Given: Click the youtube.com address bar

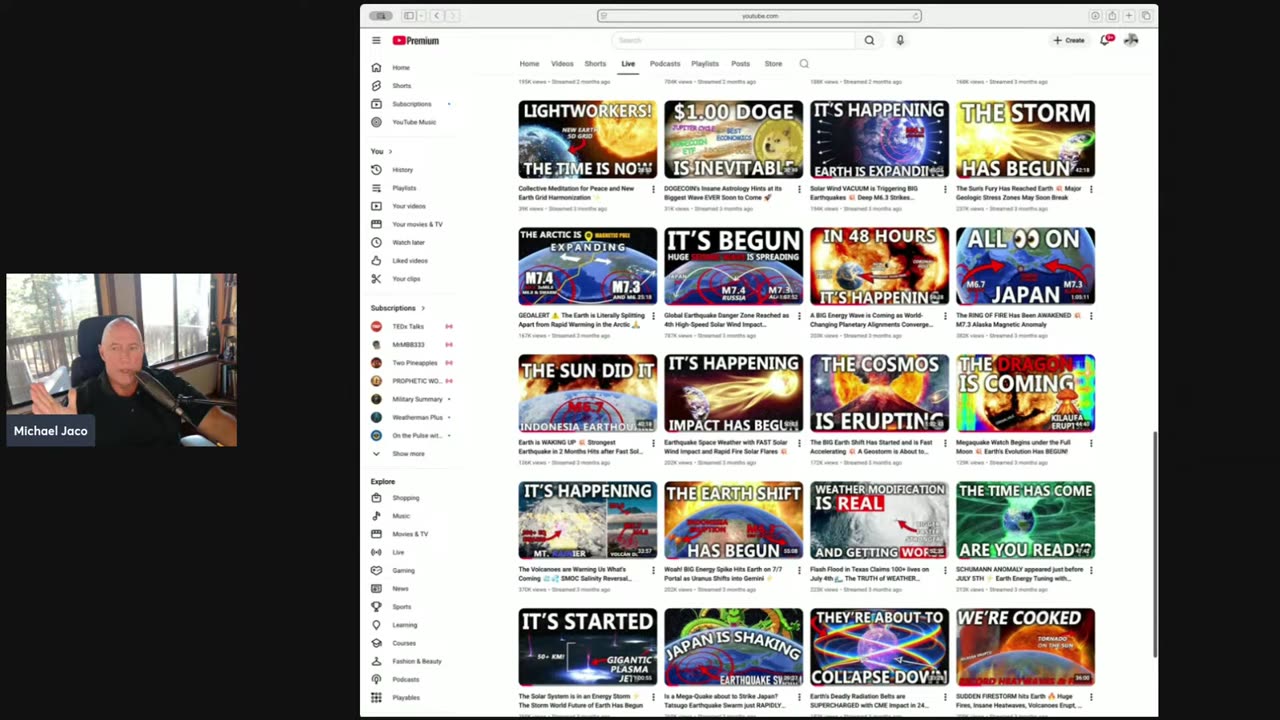Looking at the screenshot, I should pyautogui.click(x=760, y=16).
